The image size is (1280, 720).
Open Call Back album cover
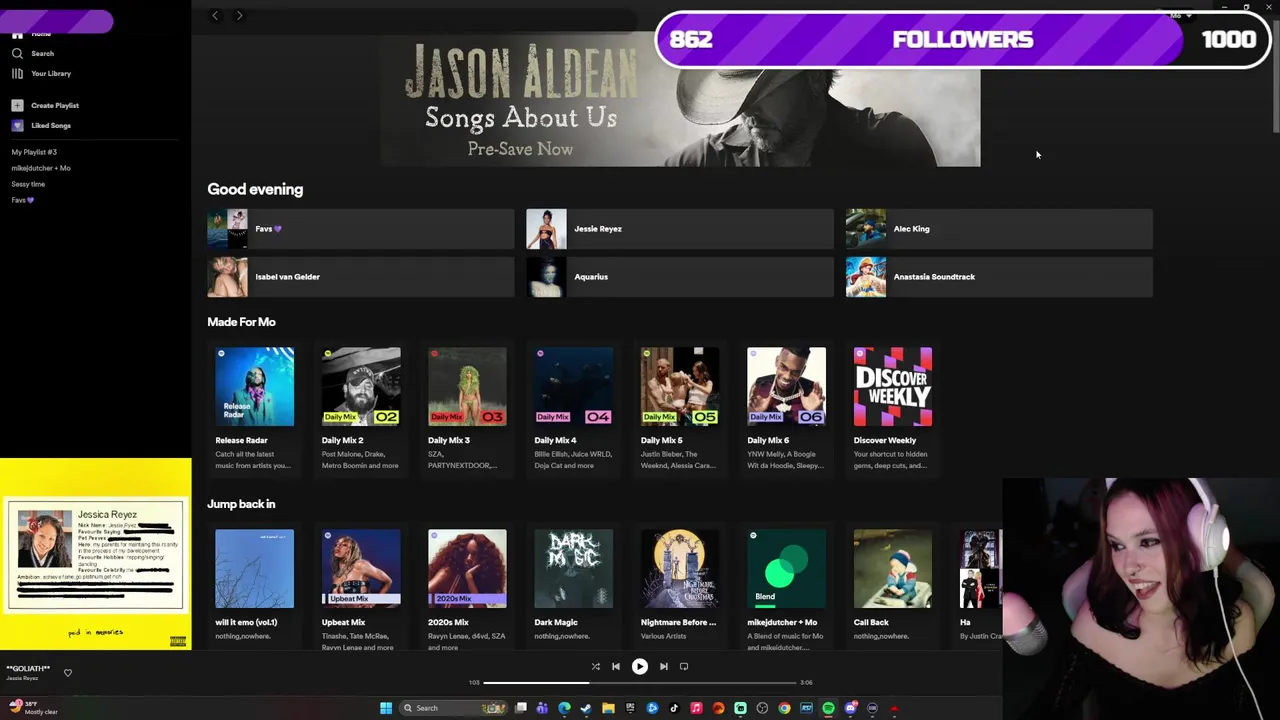pyautogui.click(x=893, y=569)
